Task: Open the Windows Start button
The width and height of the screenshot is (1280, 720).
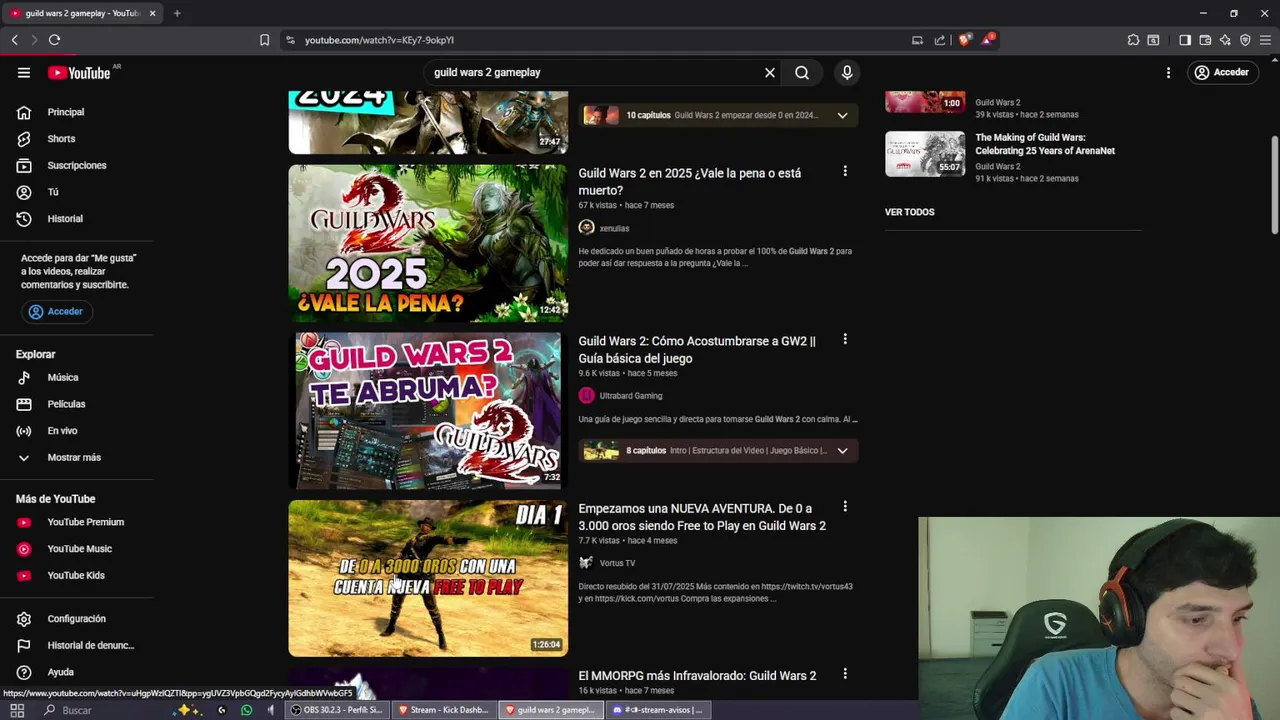Action: click(x=17, y=710)
